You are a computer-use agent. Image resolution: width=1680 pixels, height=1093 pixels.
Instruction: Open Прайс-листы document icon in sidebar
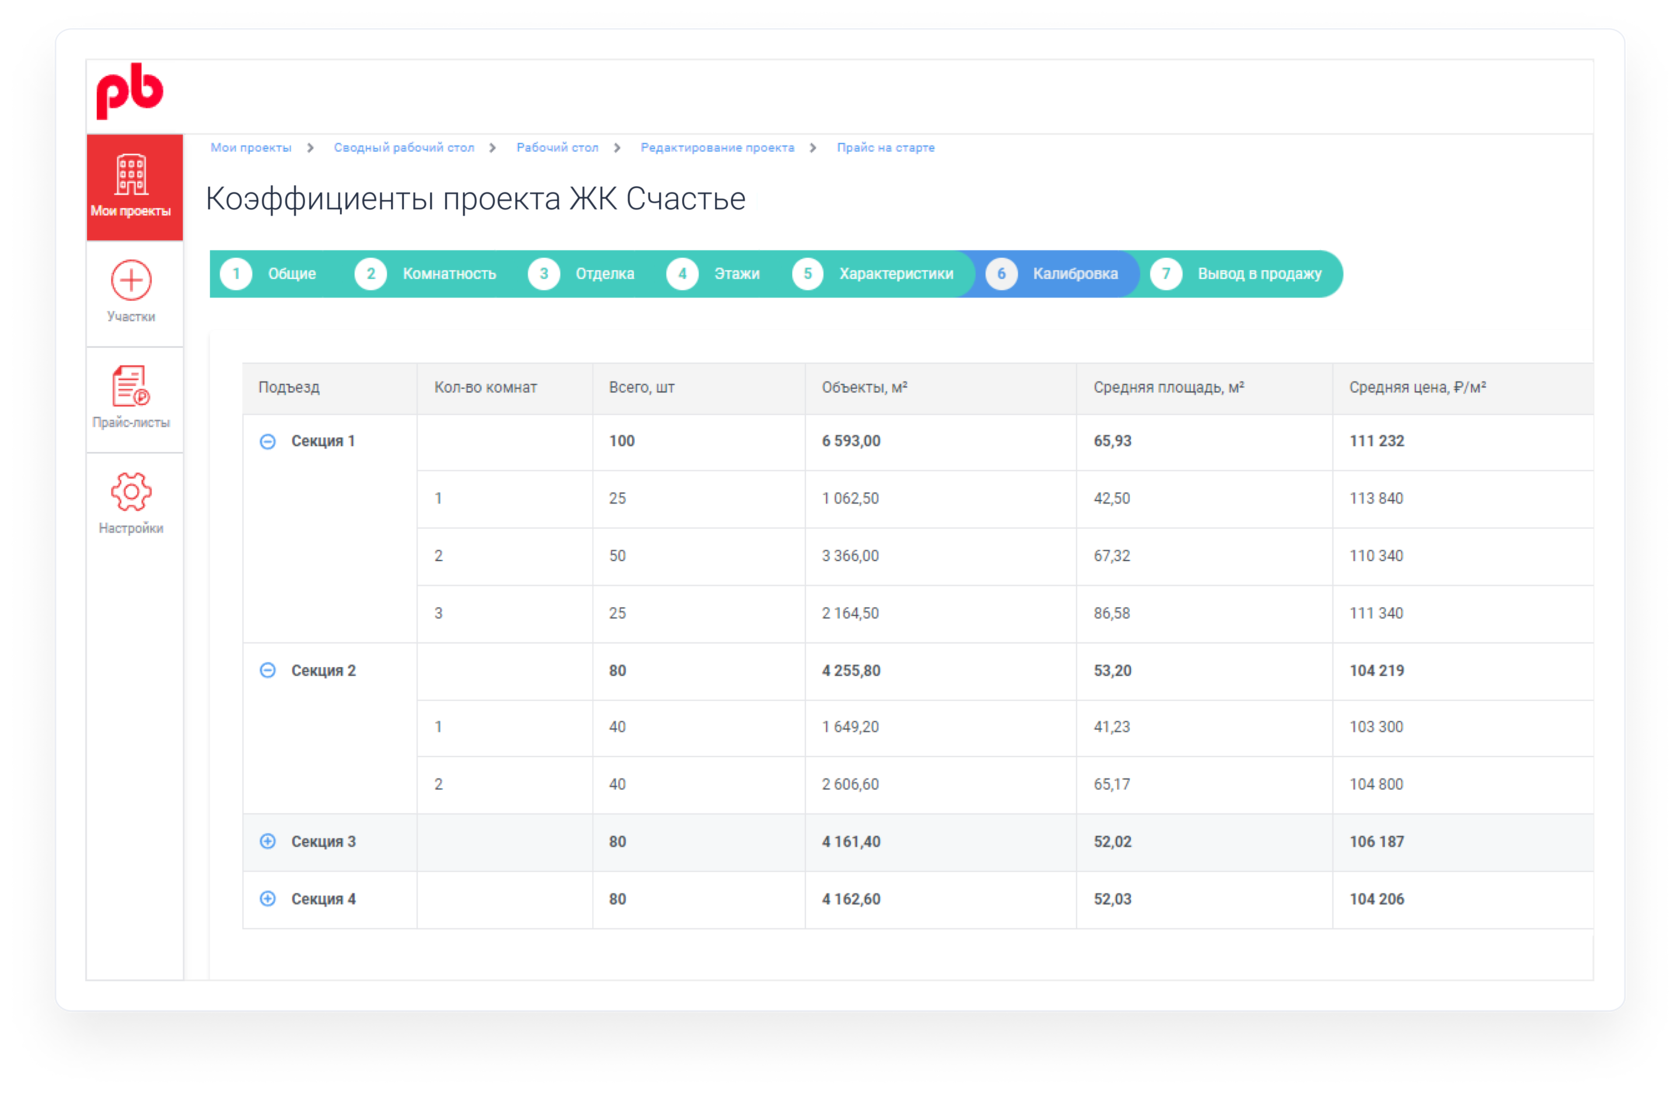pyautogui.click(x=131, y=386)
